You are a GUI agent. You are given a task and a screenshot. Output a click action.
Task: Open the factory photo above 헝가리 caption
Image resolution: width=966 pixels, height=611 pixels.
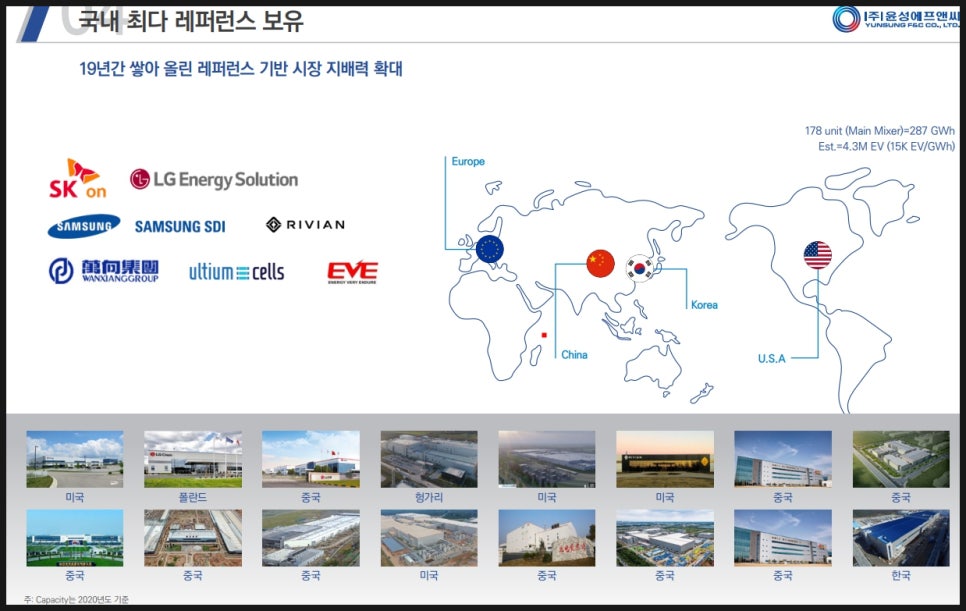(429, 459)
